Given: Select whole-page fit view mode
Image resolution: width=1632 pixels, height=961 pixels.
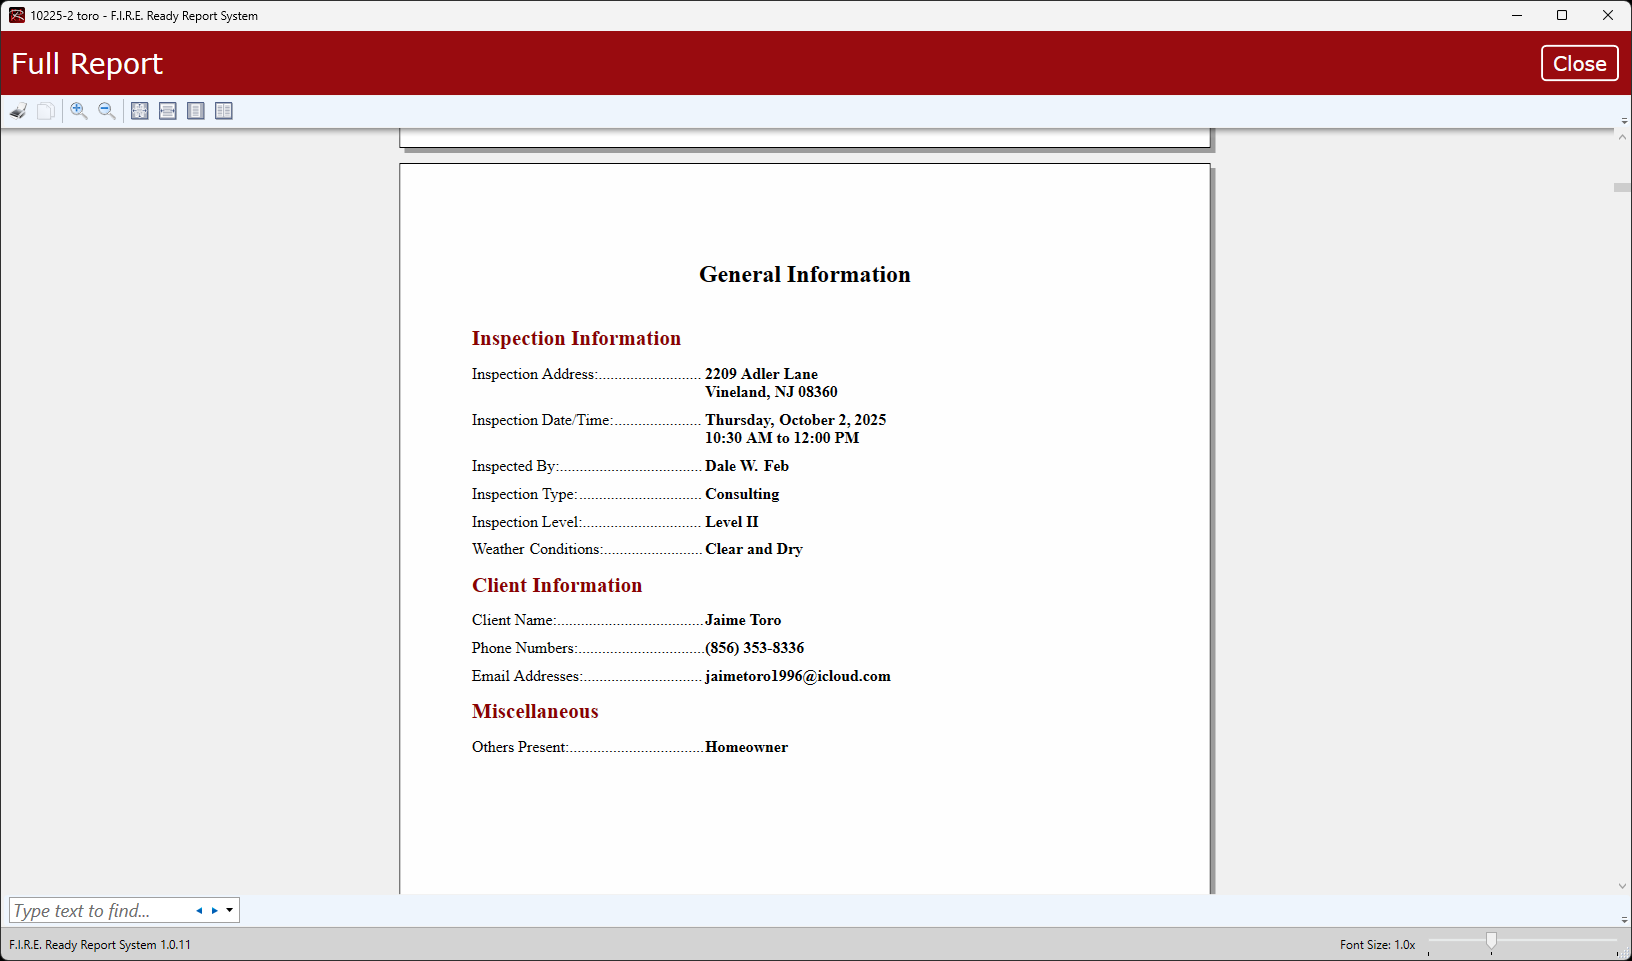Looking at the screenshot, I should pos(139,111).
